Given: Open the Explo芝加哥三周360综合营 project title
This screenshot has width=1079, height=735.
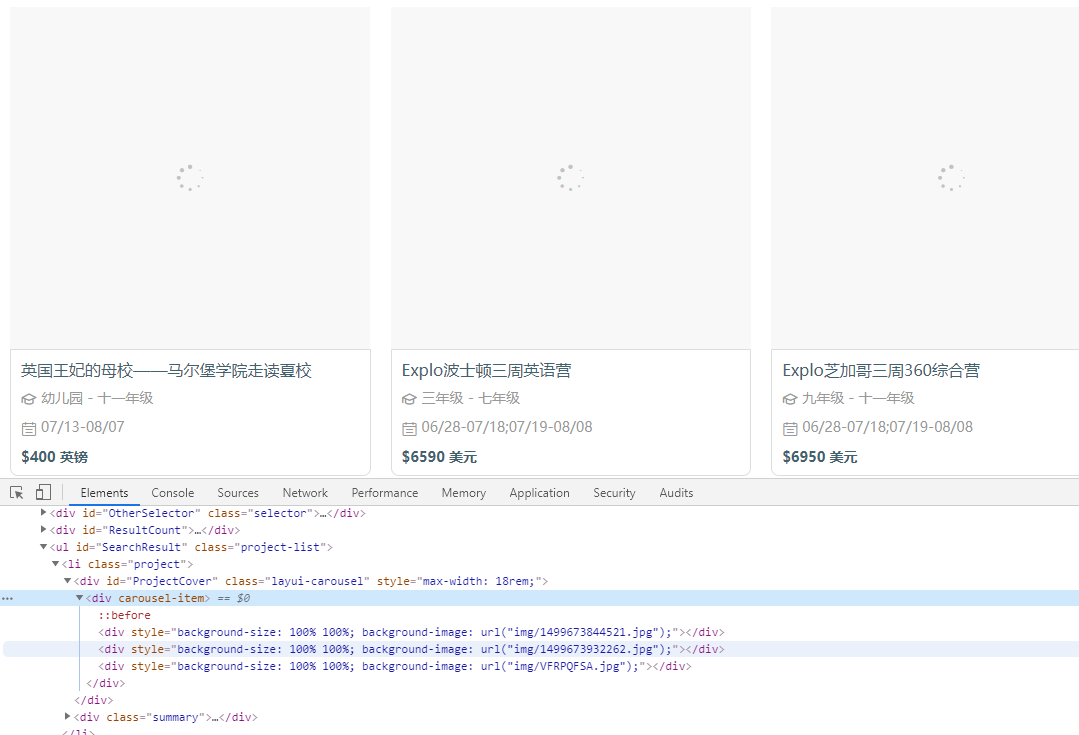Looking at the screenshot, I should click(x=881, y=371).
